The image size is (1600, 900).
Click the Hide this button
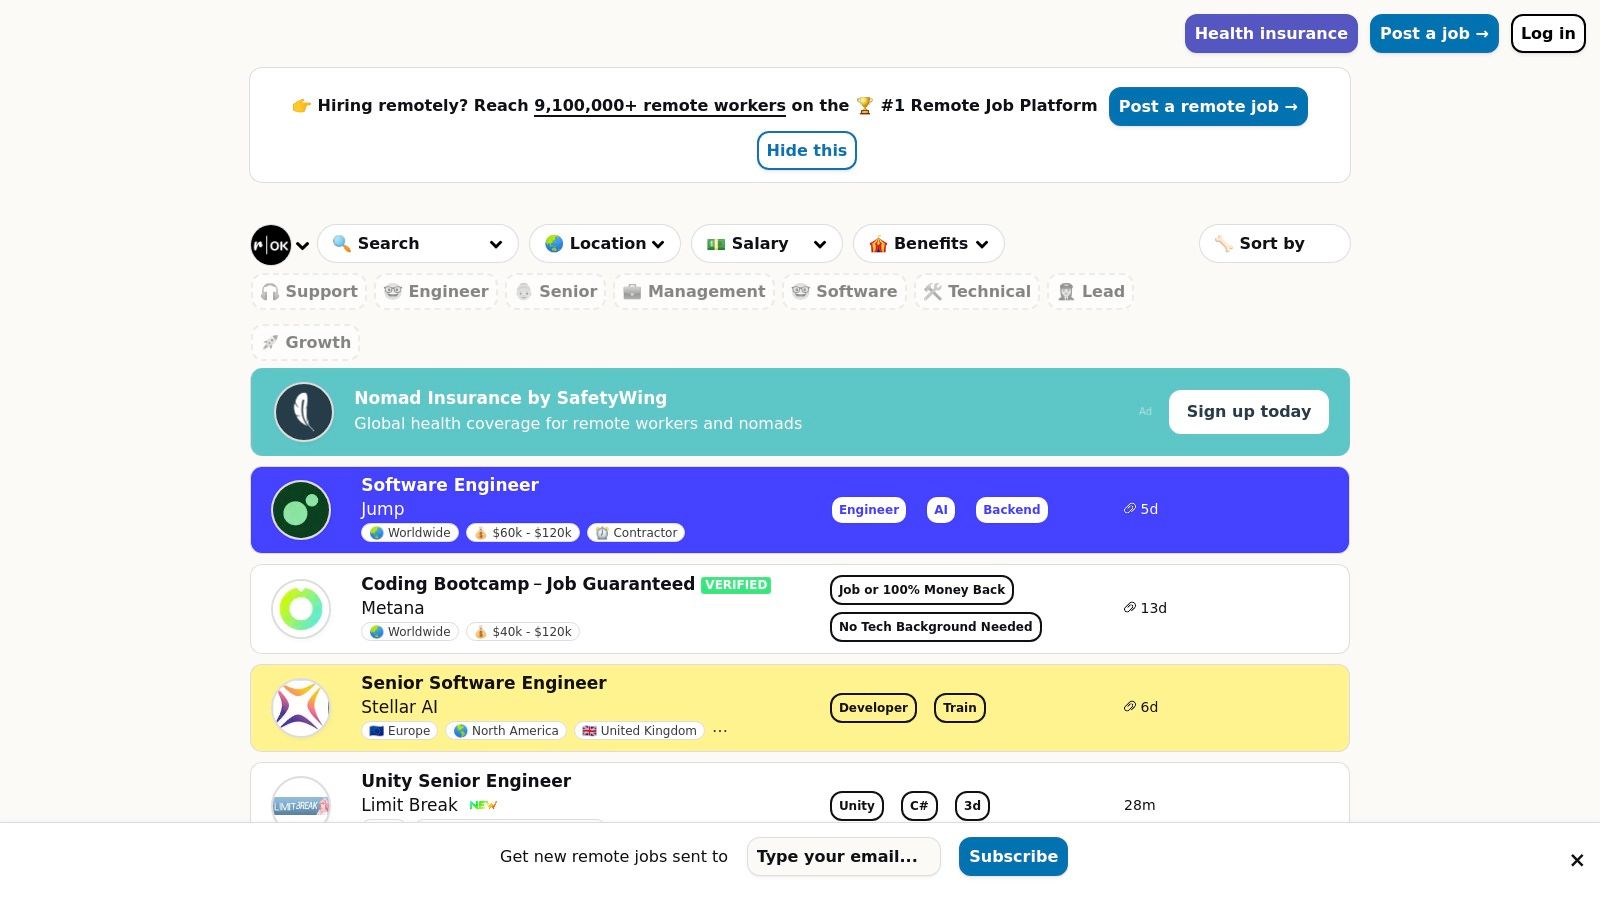pyautogui.click(x=806, y=151)
